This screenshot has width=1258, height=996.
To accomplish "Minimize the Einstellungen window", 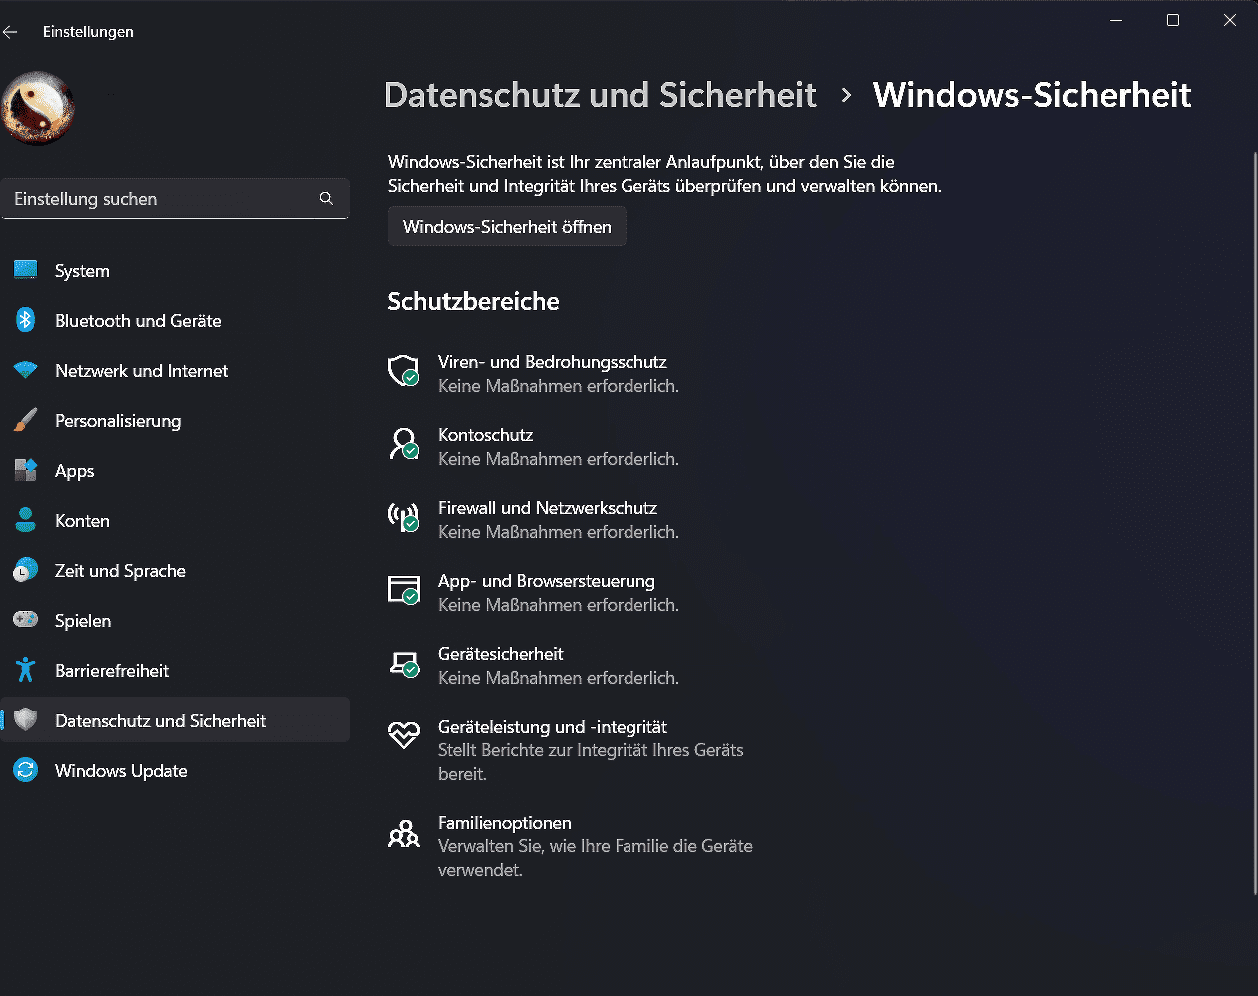I will click(1116, 20).
